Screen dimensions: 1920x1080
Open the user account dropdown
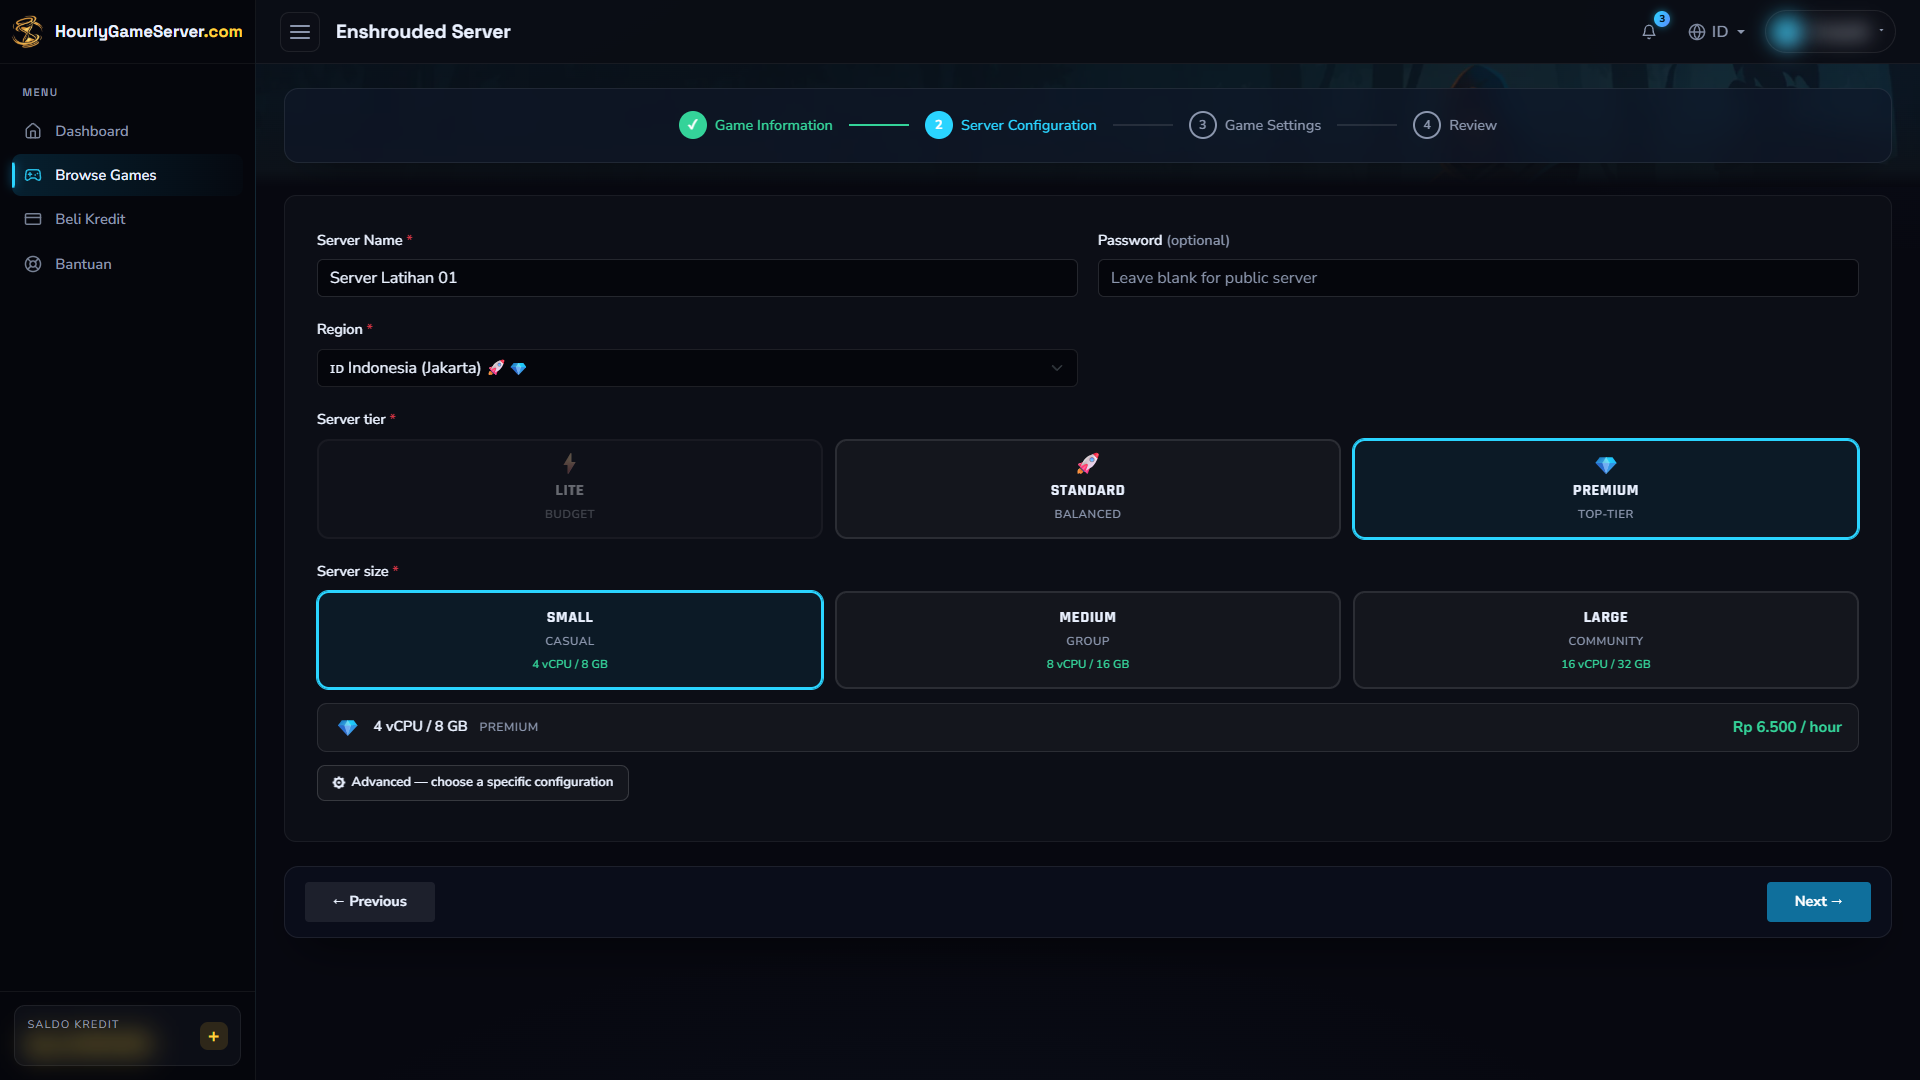(x=1830, y=32)
